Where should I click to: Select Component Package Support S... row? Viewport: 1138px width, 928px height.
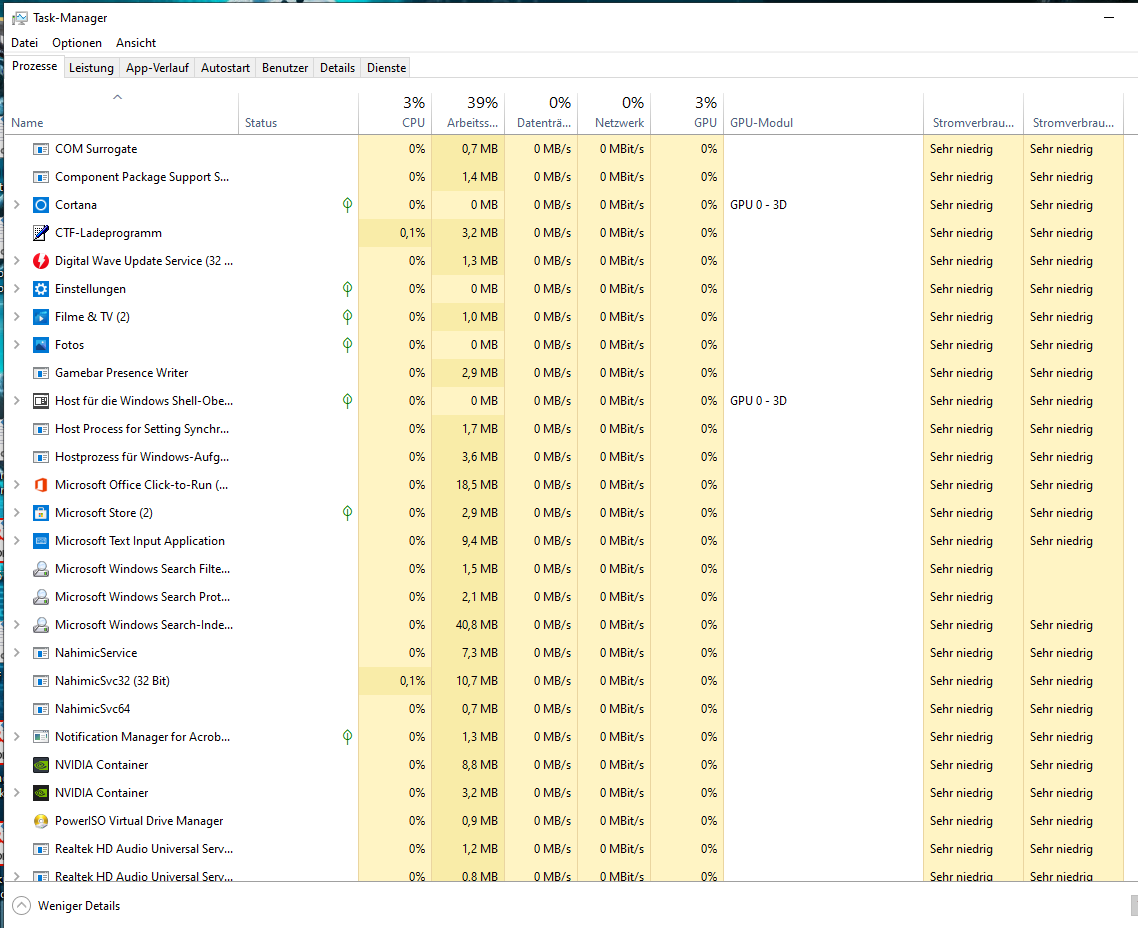pyautogui.click(x=565, y=177)
